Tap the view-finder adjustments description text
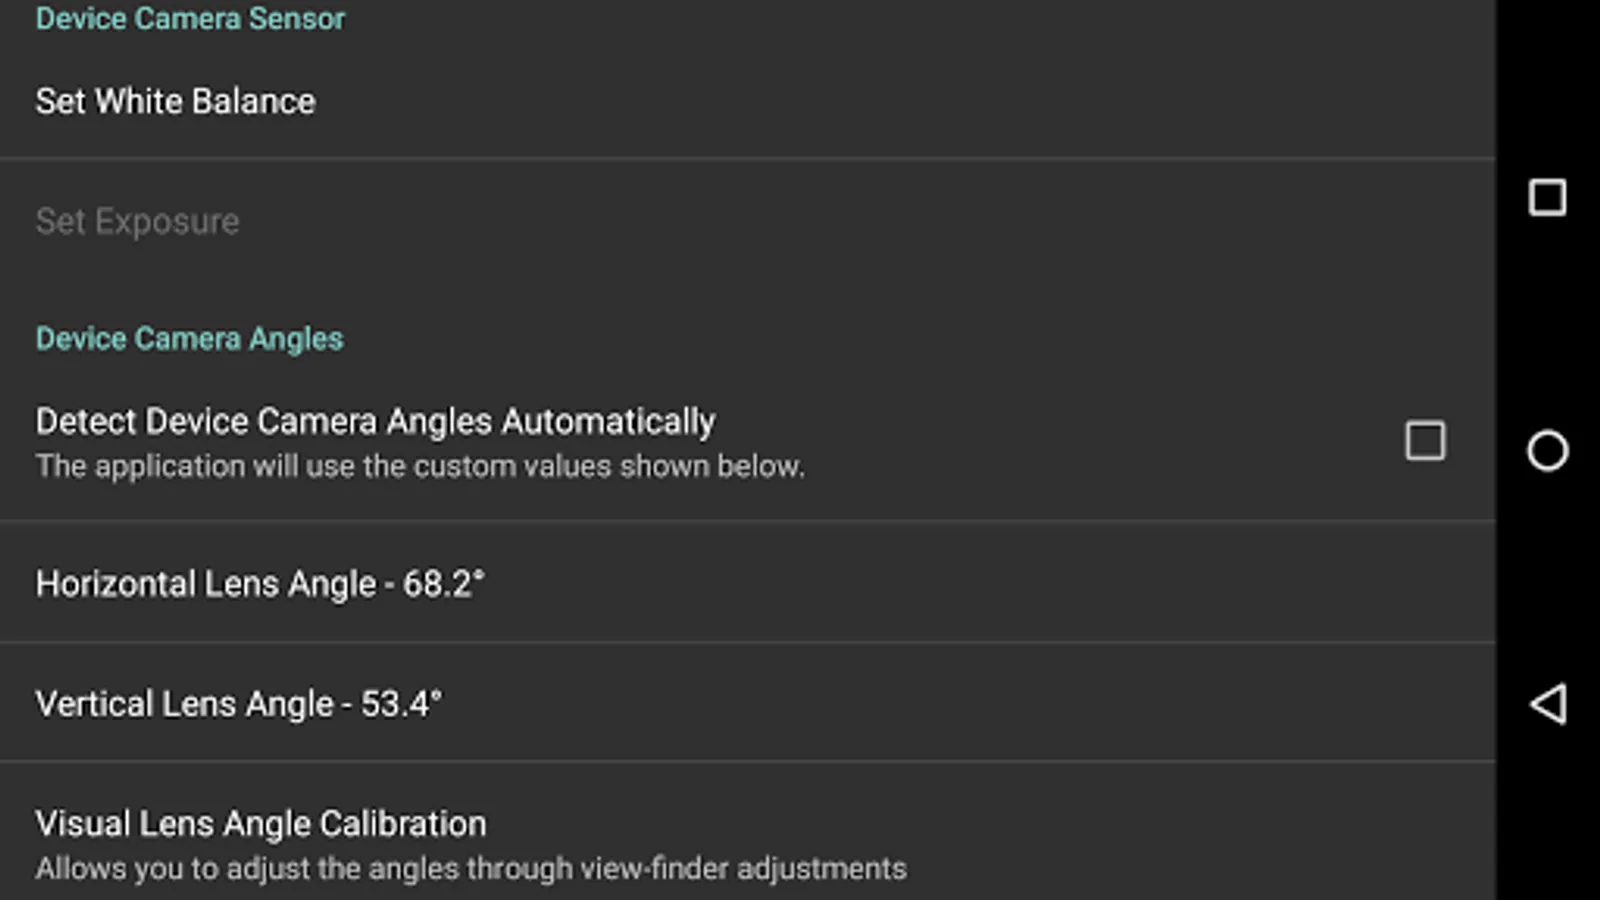Screen dimensions: 1600x900 click(471, 869)
